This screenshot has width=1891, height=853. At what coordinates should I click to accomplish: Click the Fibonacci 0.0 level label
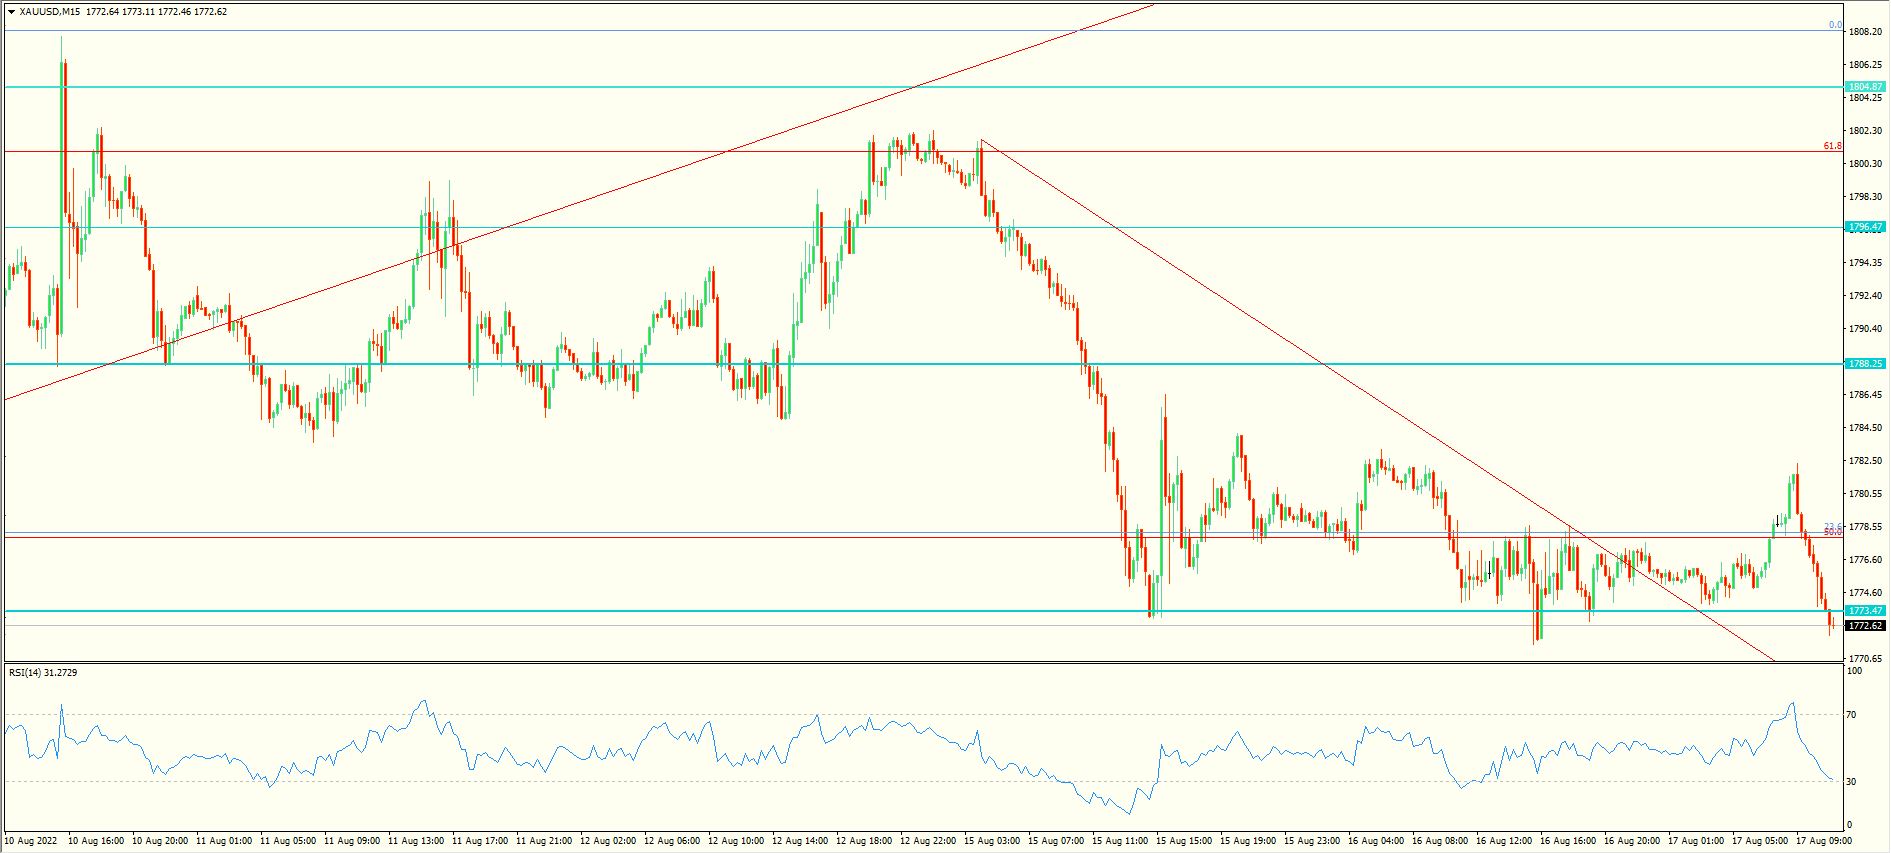pyautogui.click(x=1835, y=25)
